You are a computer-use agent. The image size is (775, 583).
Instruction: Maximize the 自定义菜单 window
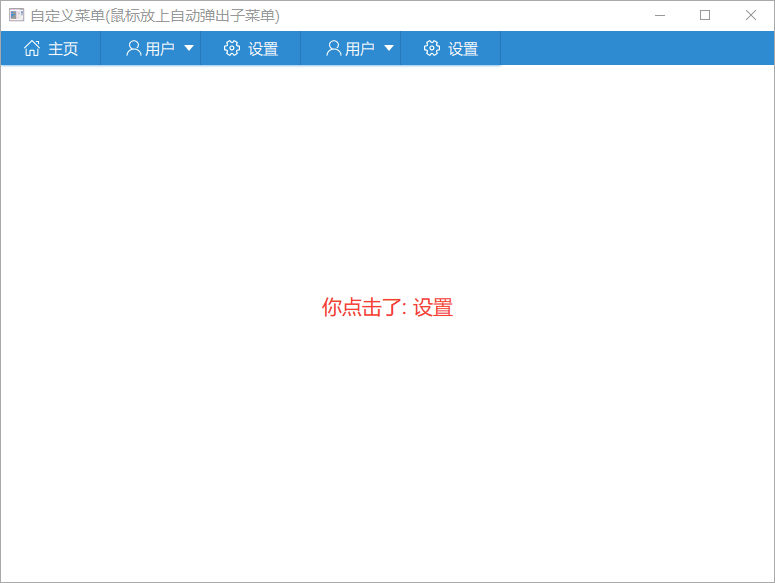705,15
